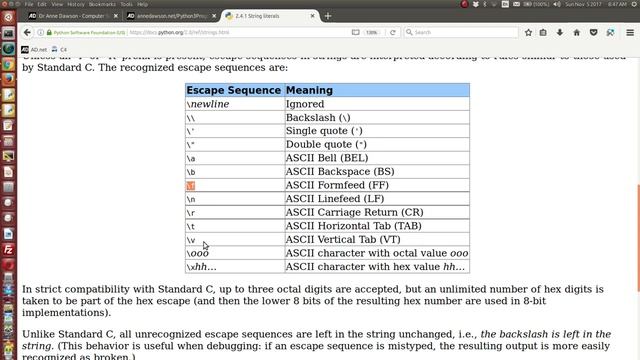Click 'ASCII Vertical Tab (VT)' cell
This screenshot has width=640, height=360.
click(x=377, y=240)
